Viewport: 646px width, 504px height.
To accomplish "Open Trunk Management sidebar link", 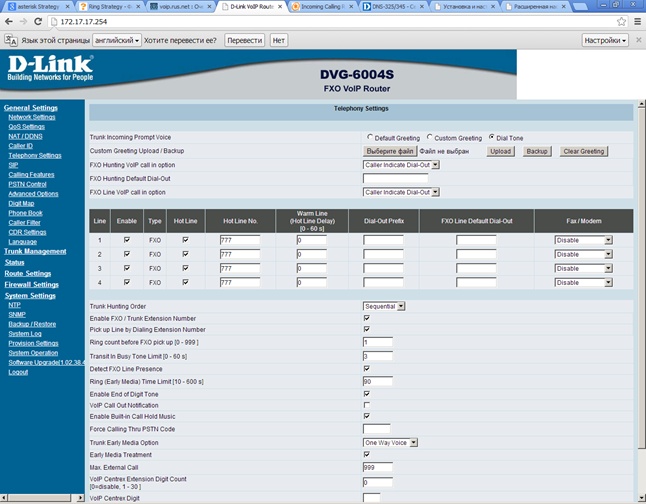I will (x=35, y=251).
